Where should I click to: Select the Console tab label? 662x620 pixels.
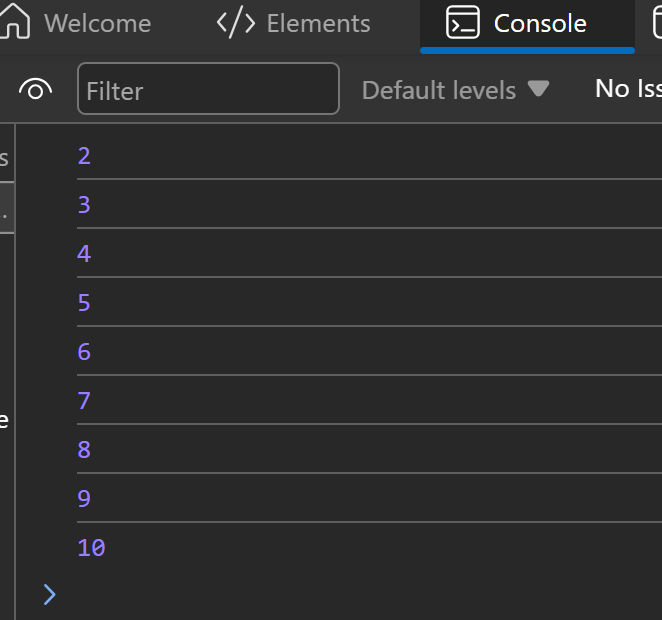coord(540,23)
